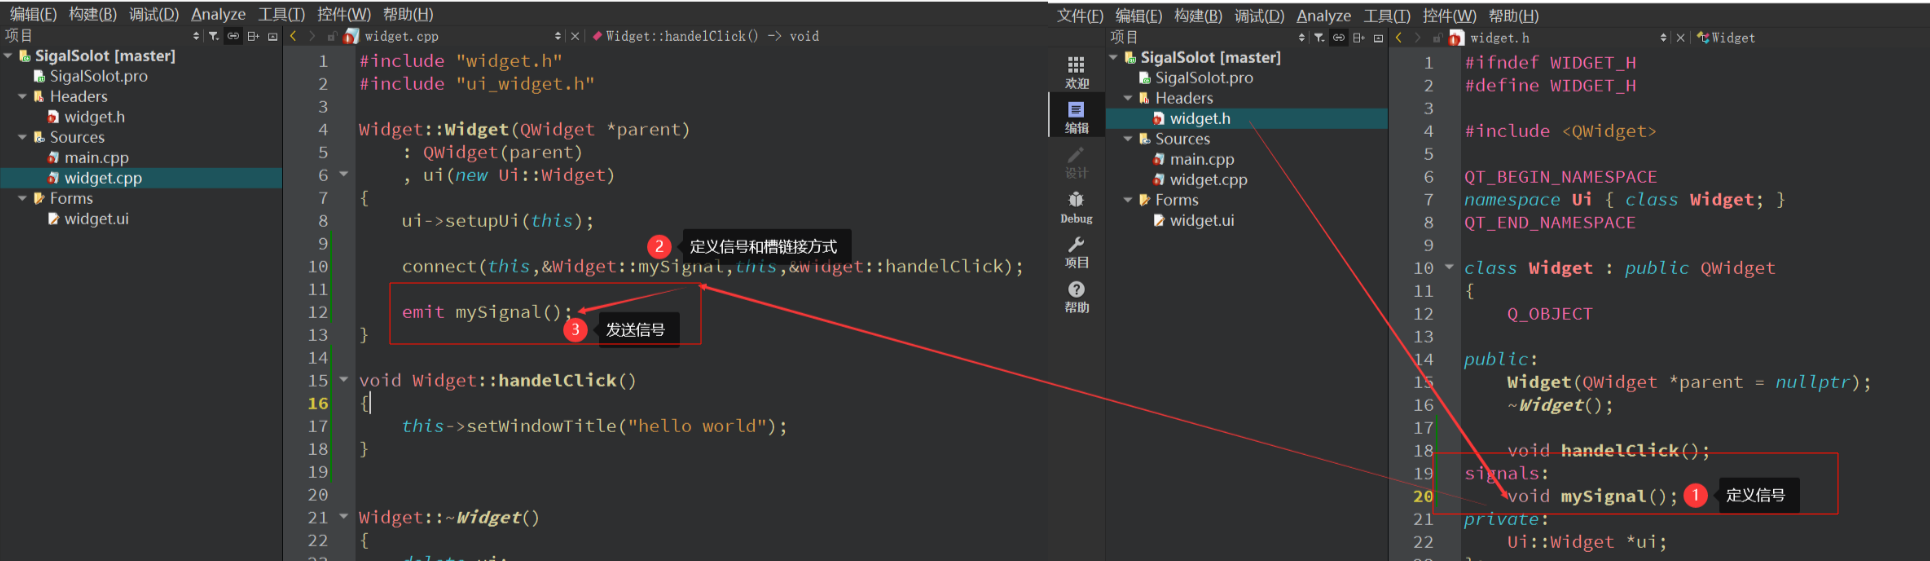Toggle link-with-editor icon in right project pane

pyautogui.click(x=1338, y=38)
